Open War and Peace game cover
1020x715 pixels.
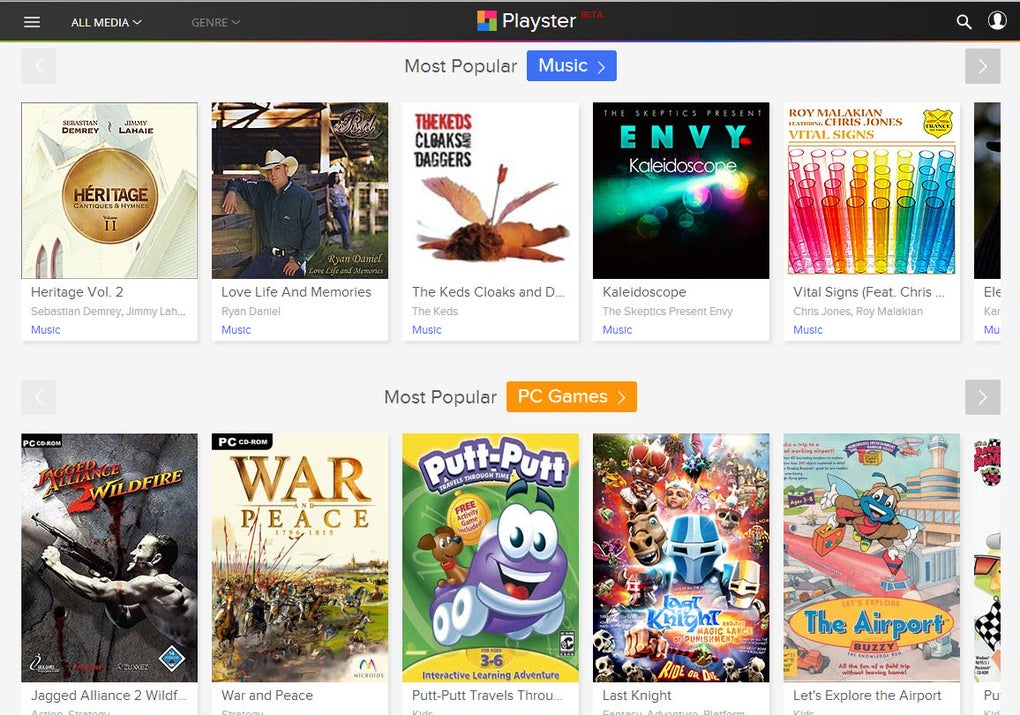coord(300,558)
